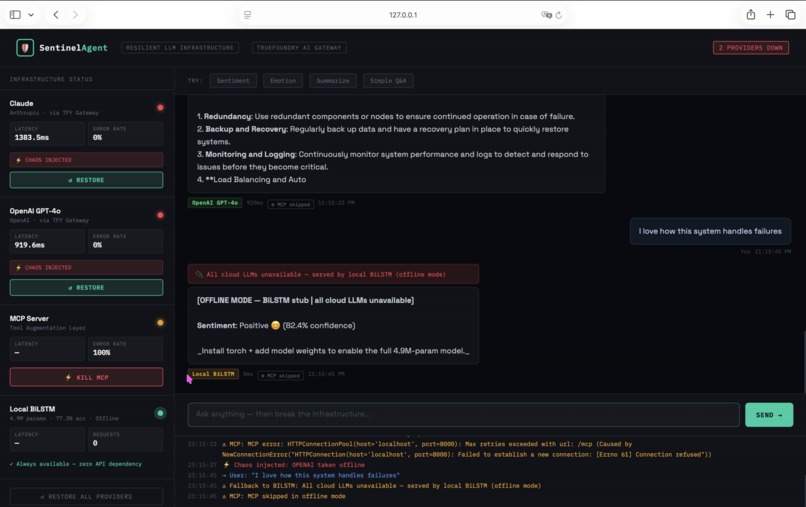Click Claude latency value 1383.5ms
This screenshot has height=507, width=806.
point(32,137)
